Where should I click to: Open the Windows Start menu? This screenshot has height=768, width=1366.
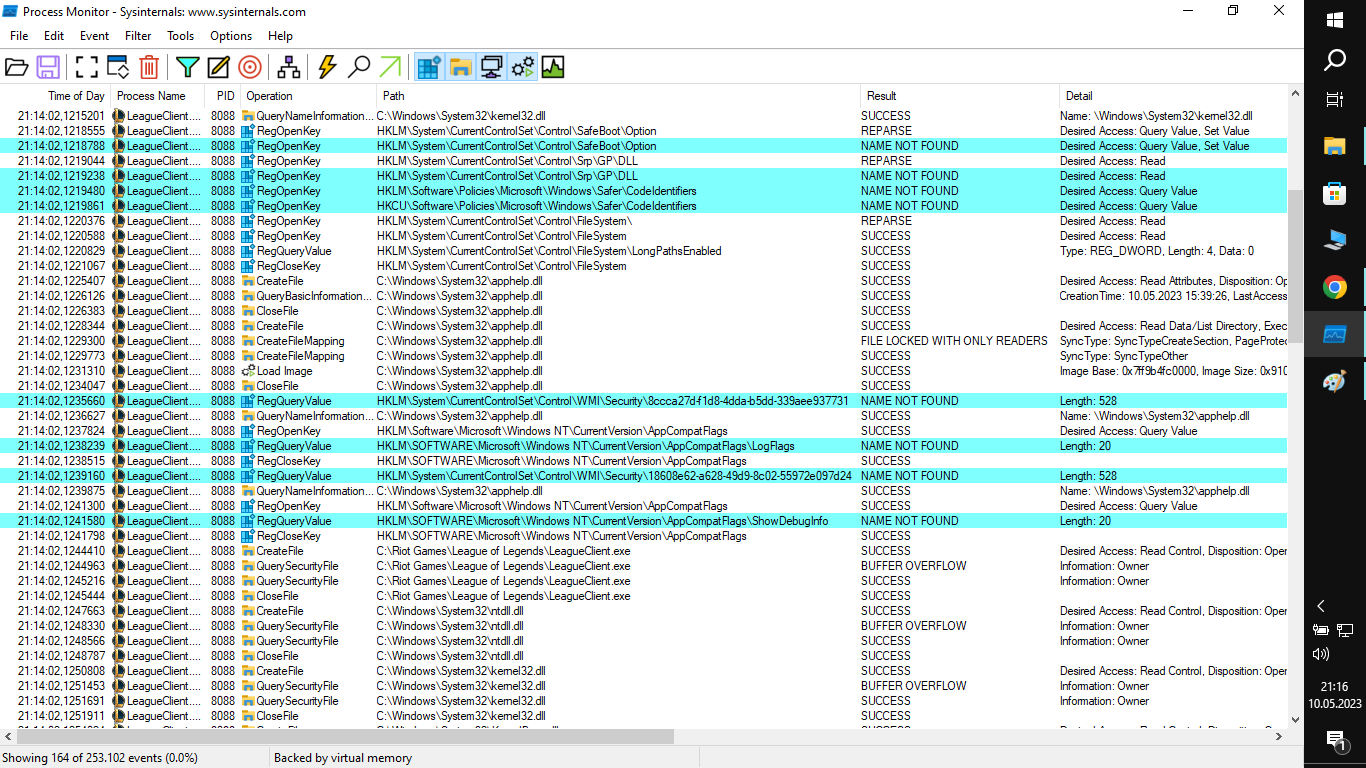(1335, 20)
